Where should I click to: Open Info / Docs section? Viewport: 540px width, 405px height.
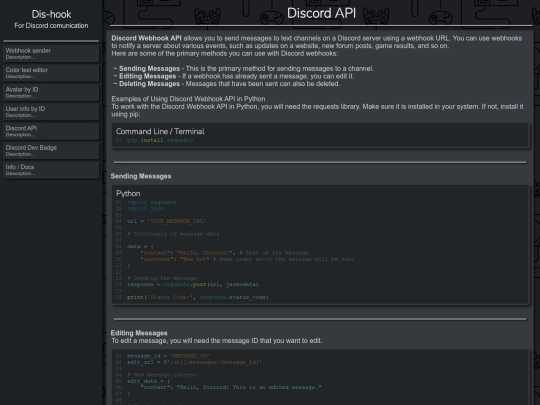[x=51, y=170]
